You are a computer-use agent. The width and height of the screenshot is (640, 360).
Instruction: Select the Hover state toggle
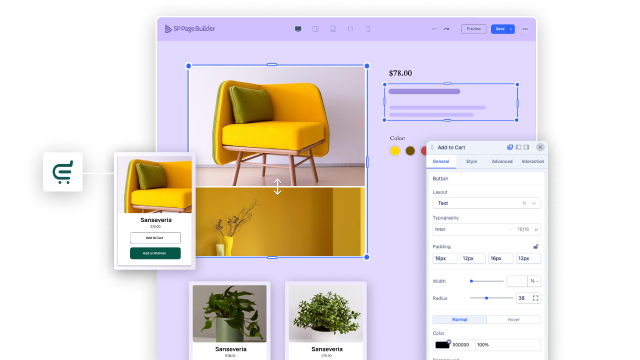[x=513, y=320]
